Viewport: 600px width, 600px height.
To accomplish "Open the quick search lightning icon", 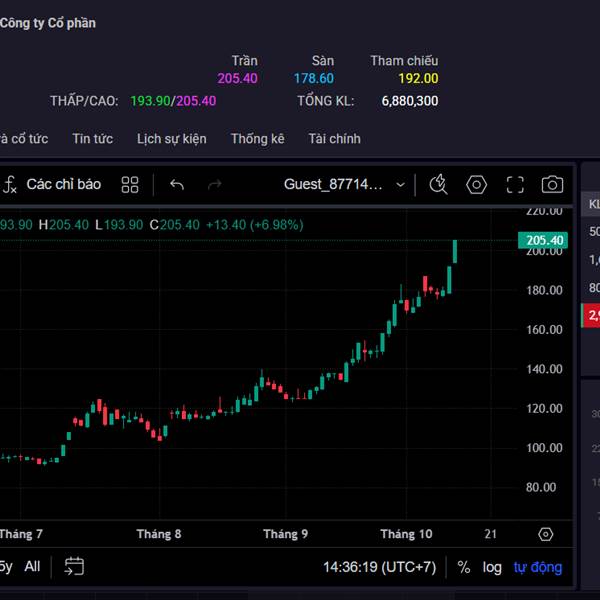I will click(x=438, y=184).
